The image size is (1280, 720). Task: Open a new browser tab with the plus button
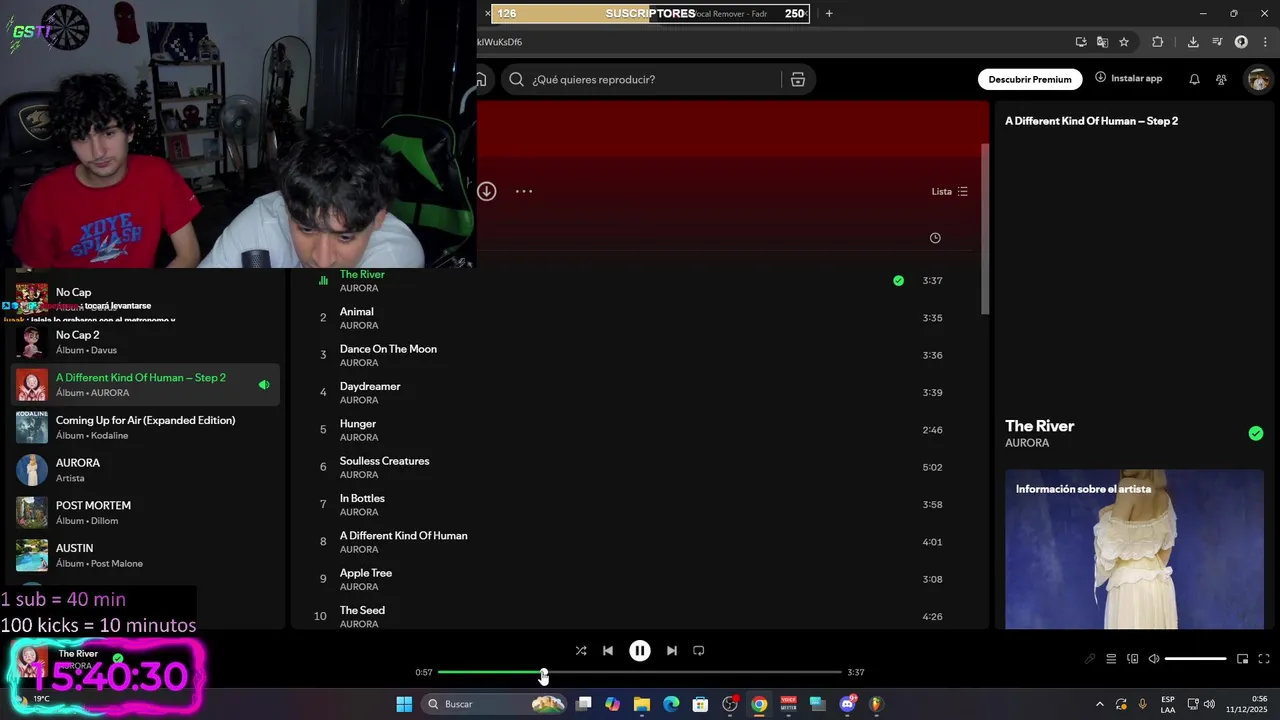829,13
